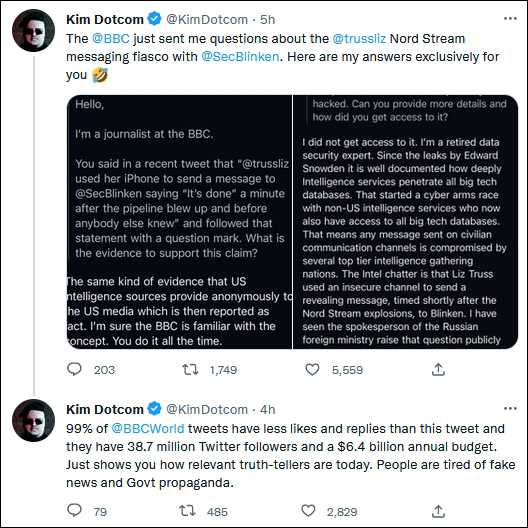Share the second tweet about BBCWorld

click(438, 511)
